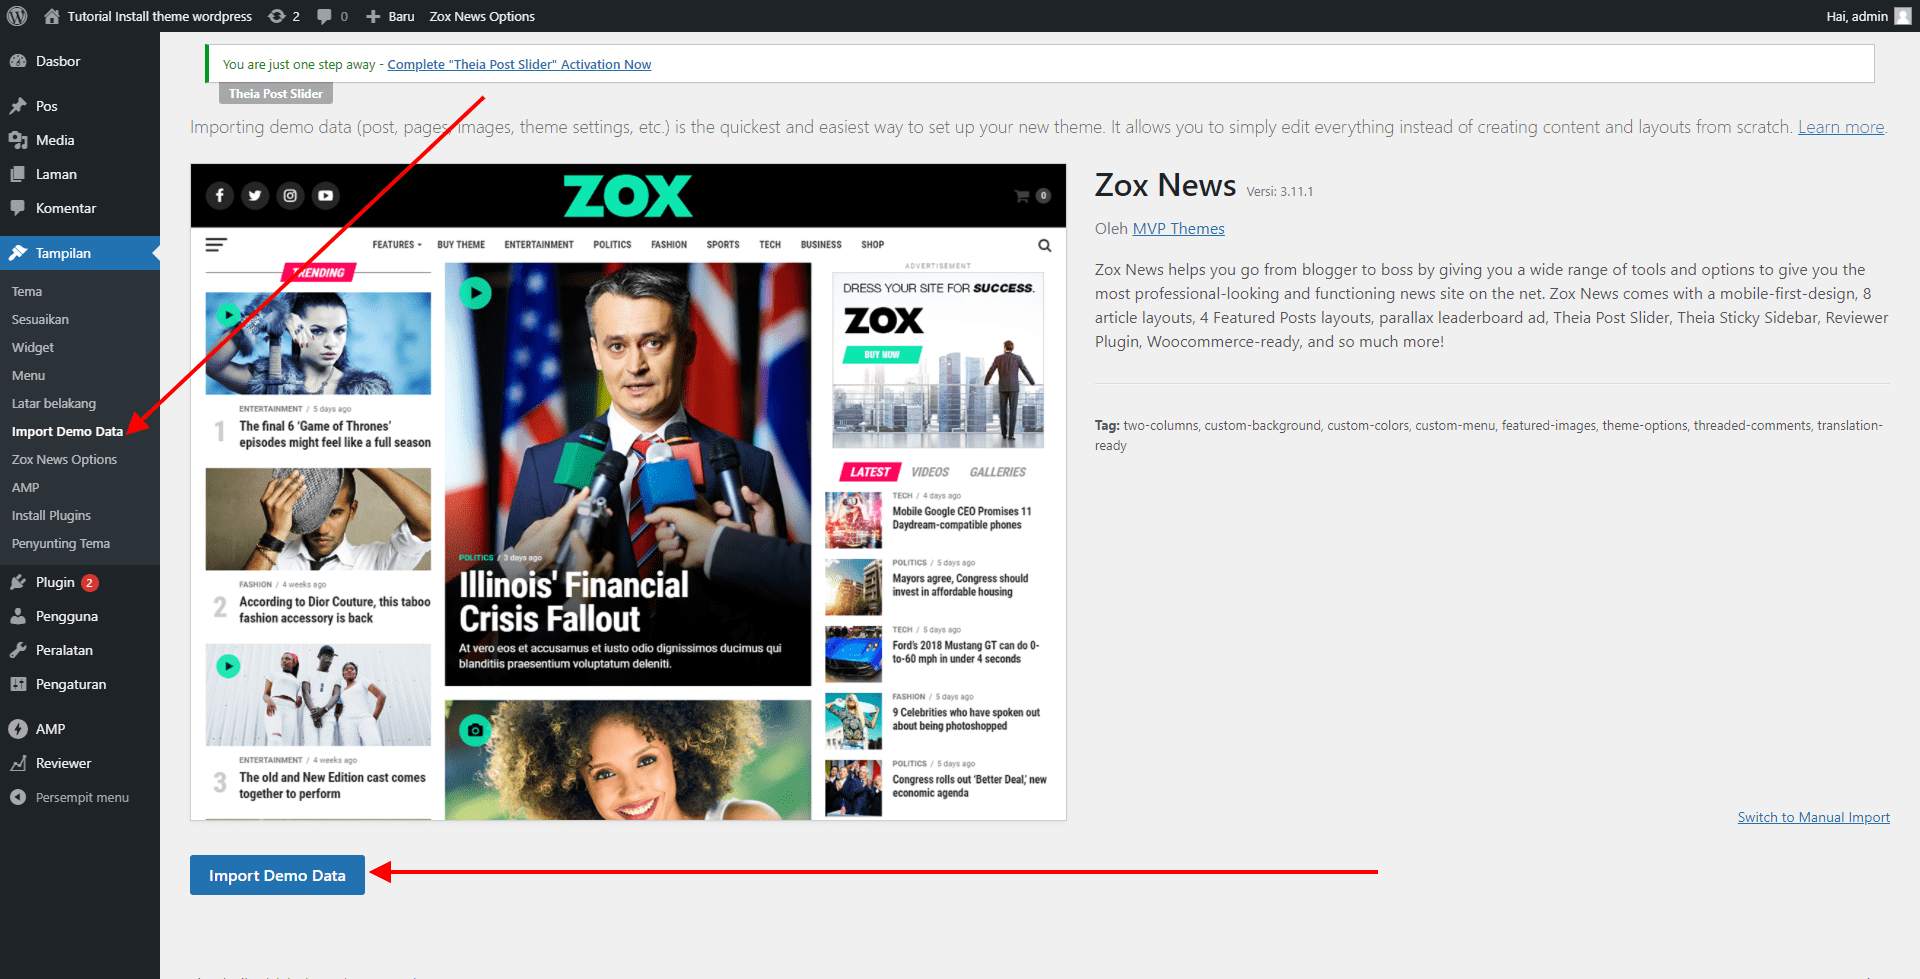Viewport: 1920px width, 979px height.
Task: Open the Peralatan tools menu
Action: (64, 650)
